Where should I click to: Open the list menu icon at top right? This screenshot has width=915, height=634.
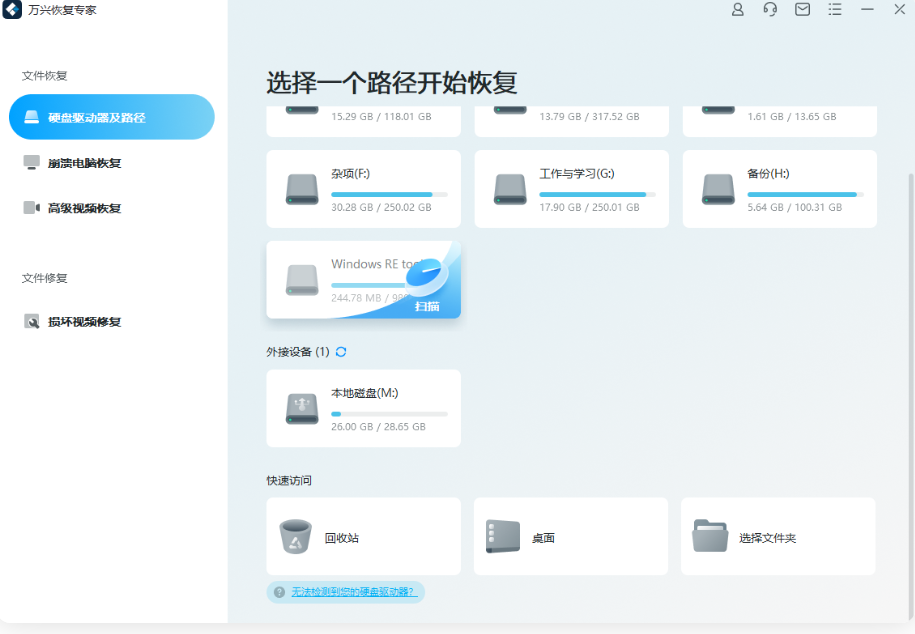coord(835,10)
